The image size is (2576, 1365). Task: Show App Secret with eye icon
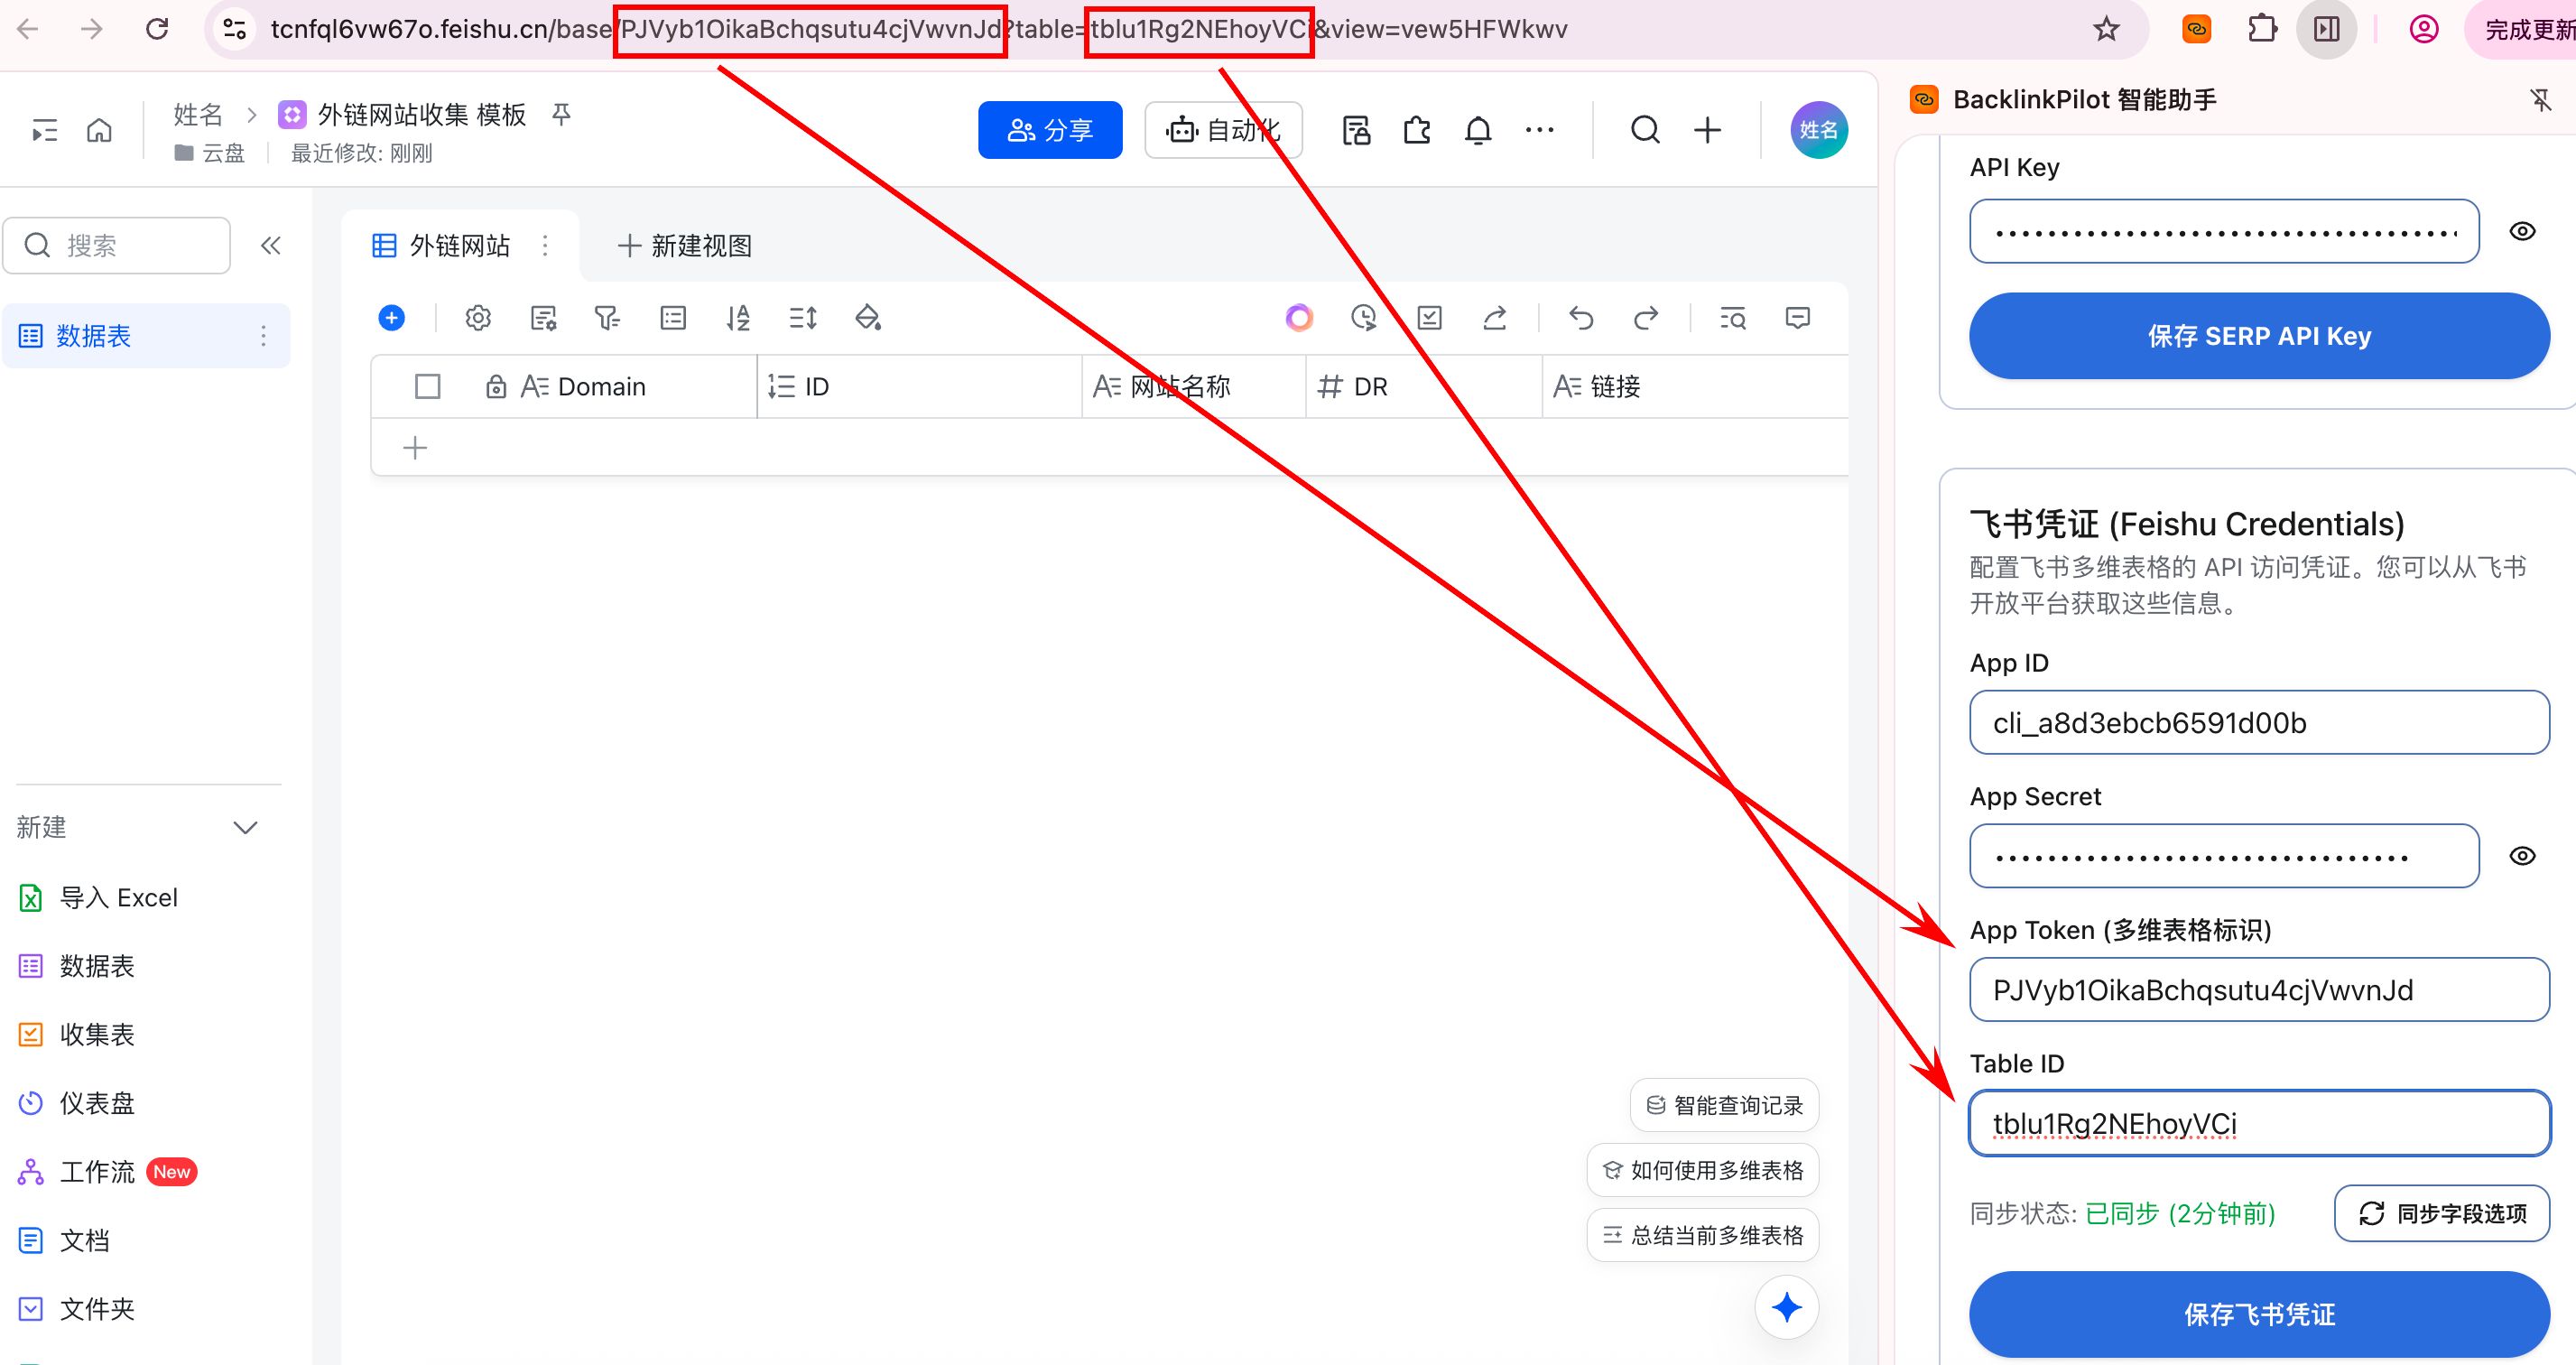click(2522, 855)
